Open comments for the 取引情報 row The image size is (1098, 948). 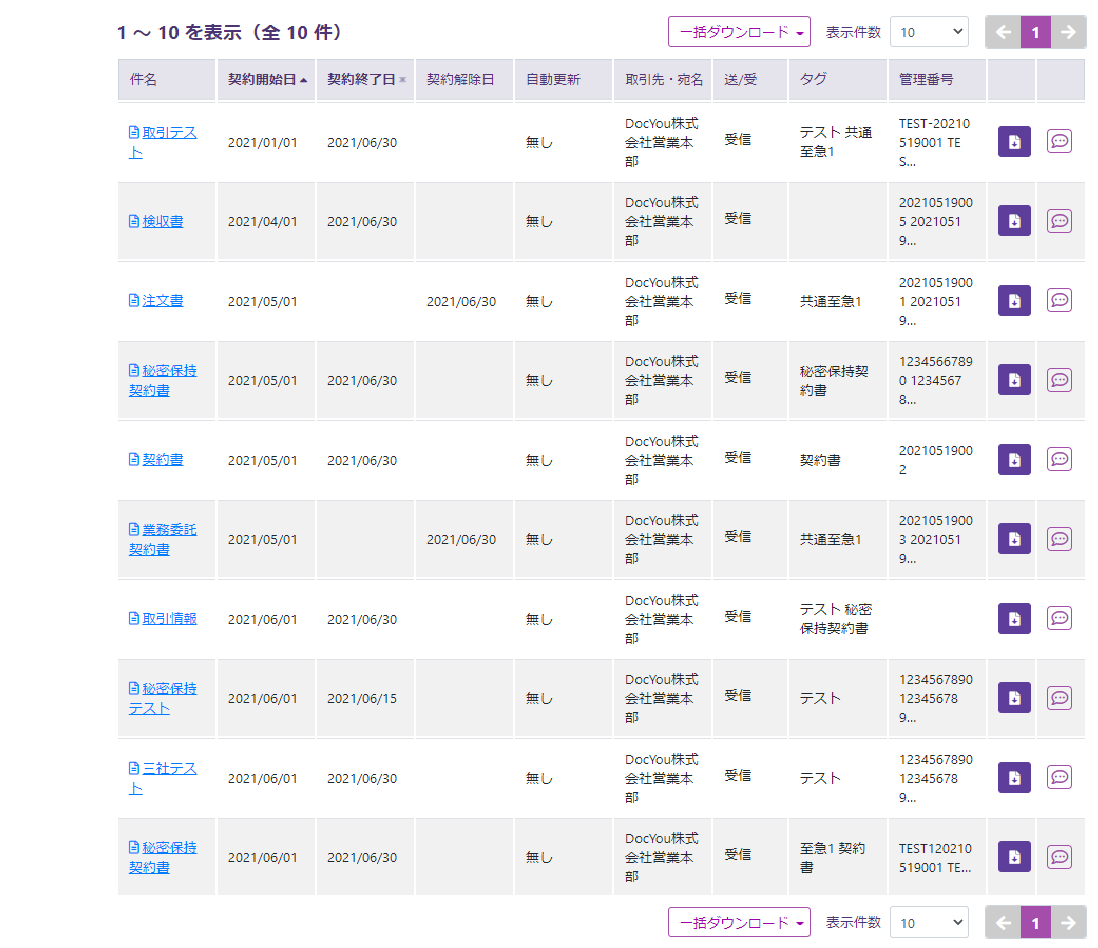click(x=1059, y=618)
